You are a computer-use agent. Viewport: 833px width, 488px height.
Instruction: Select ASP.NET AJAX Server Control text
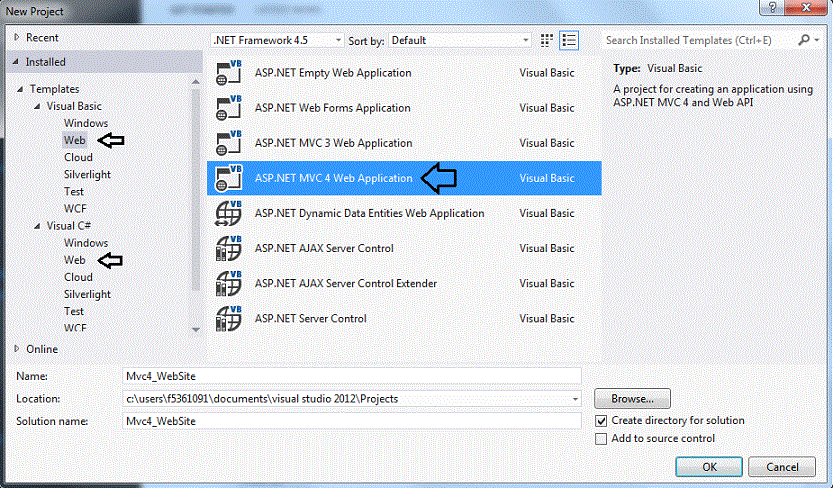tap(324, 248)
